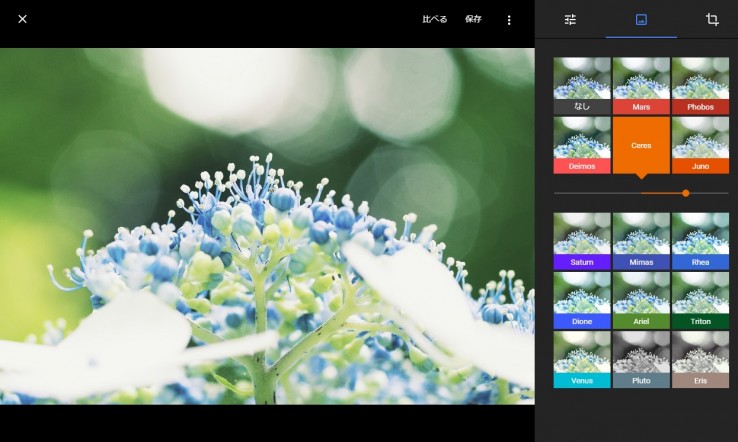
Task: Select the orange Ceres filter tile
Action: click(x=641, y=145)
